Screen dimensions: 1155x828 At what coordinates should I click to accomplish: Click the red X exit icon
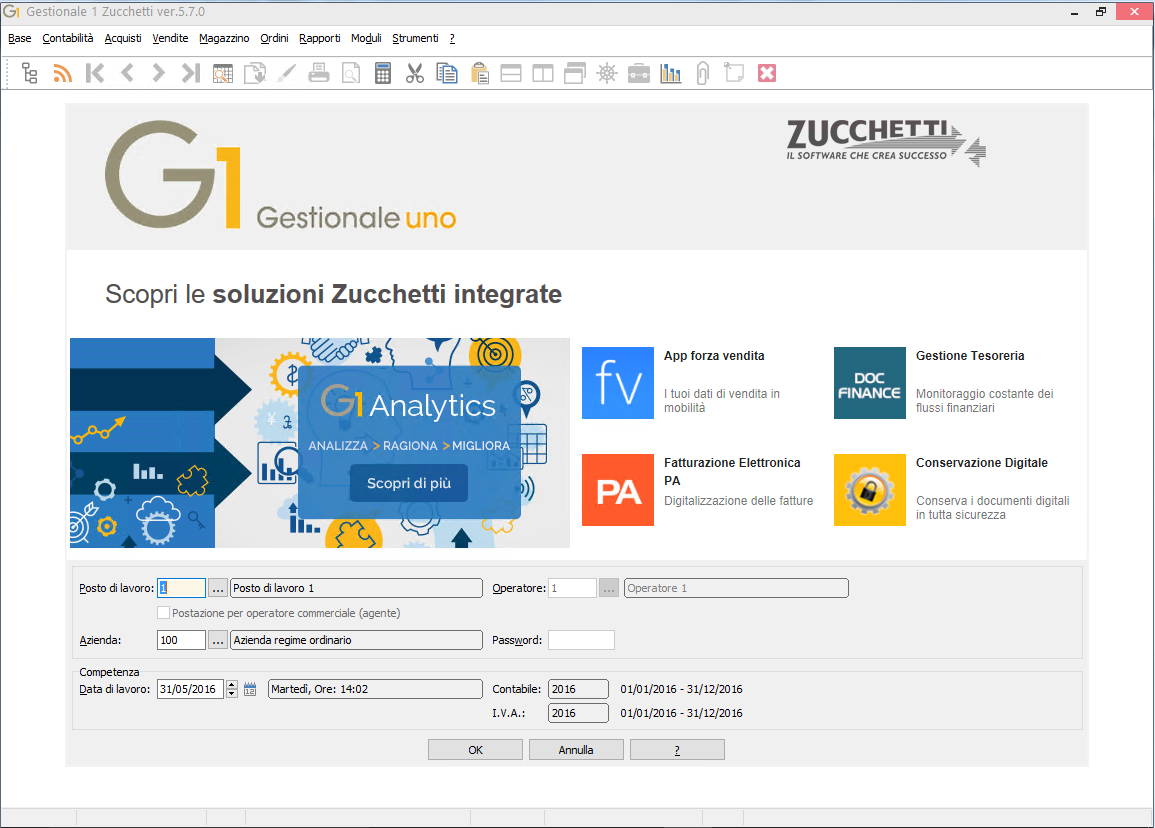pyautogui.click(x=767, y=72)
